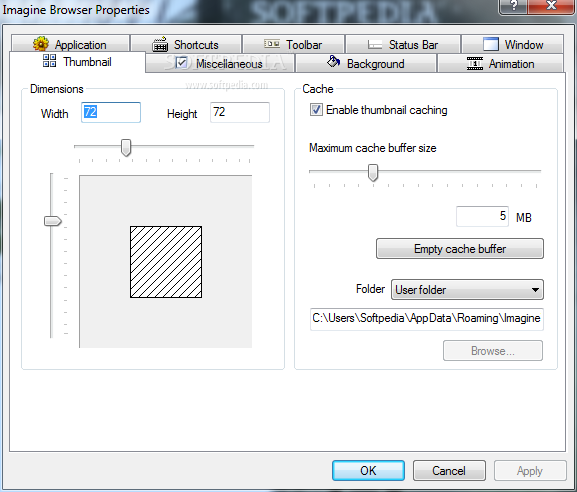Screen dimensions: 577x492
Task: Click the cache size MB input field
Action: click(x=482, y=216)
